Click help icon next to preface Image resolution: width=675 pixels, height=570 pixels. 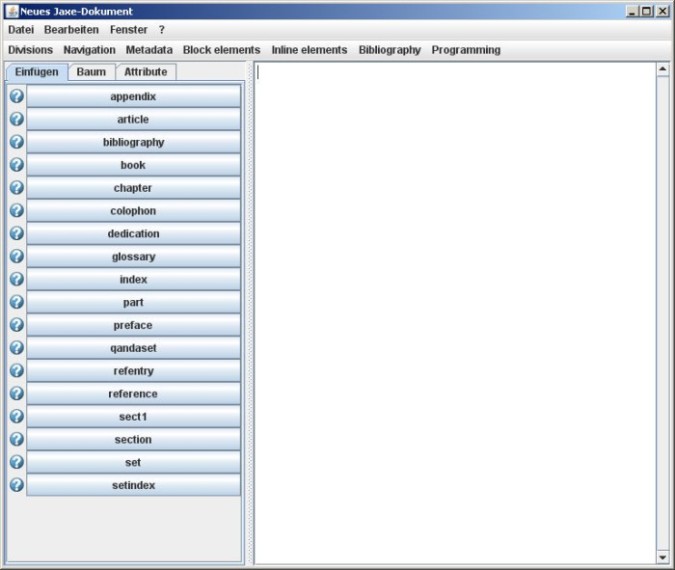[16, 325]
